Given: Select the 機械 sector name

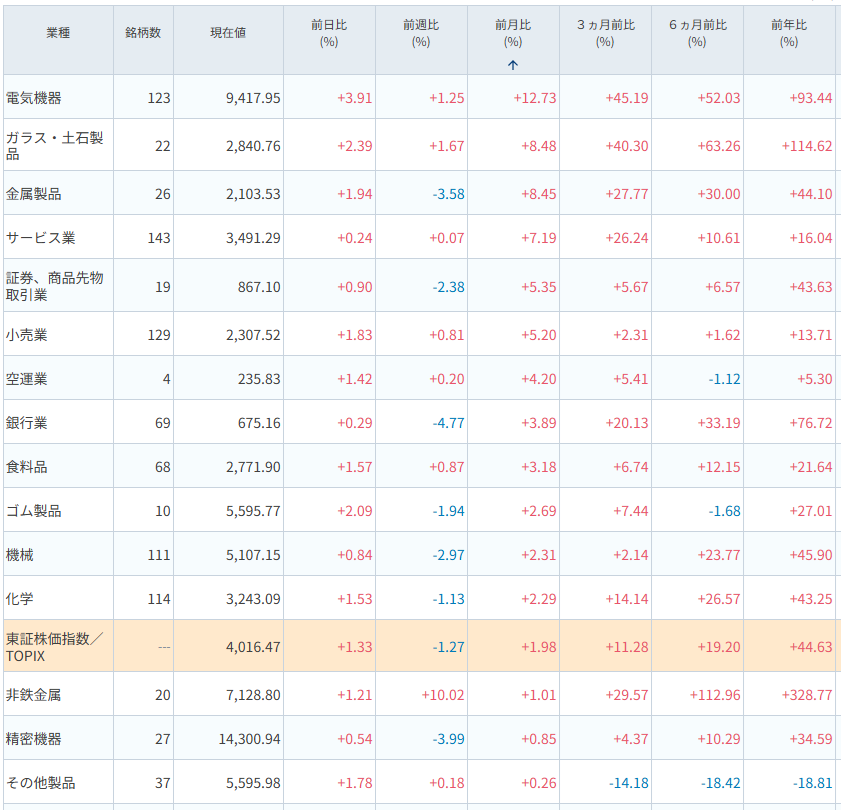Looking at the screenshot, I should click(19, 555).
